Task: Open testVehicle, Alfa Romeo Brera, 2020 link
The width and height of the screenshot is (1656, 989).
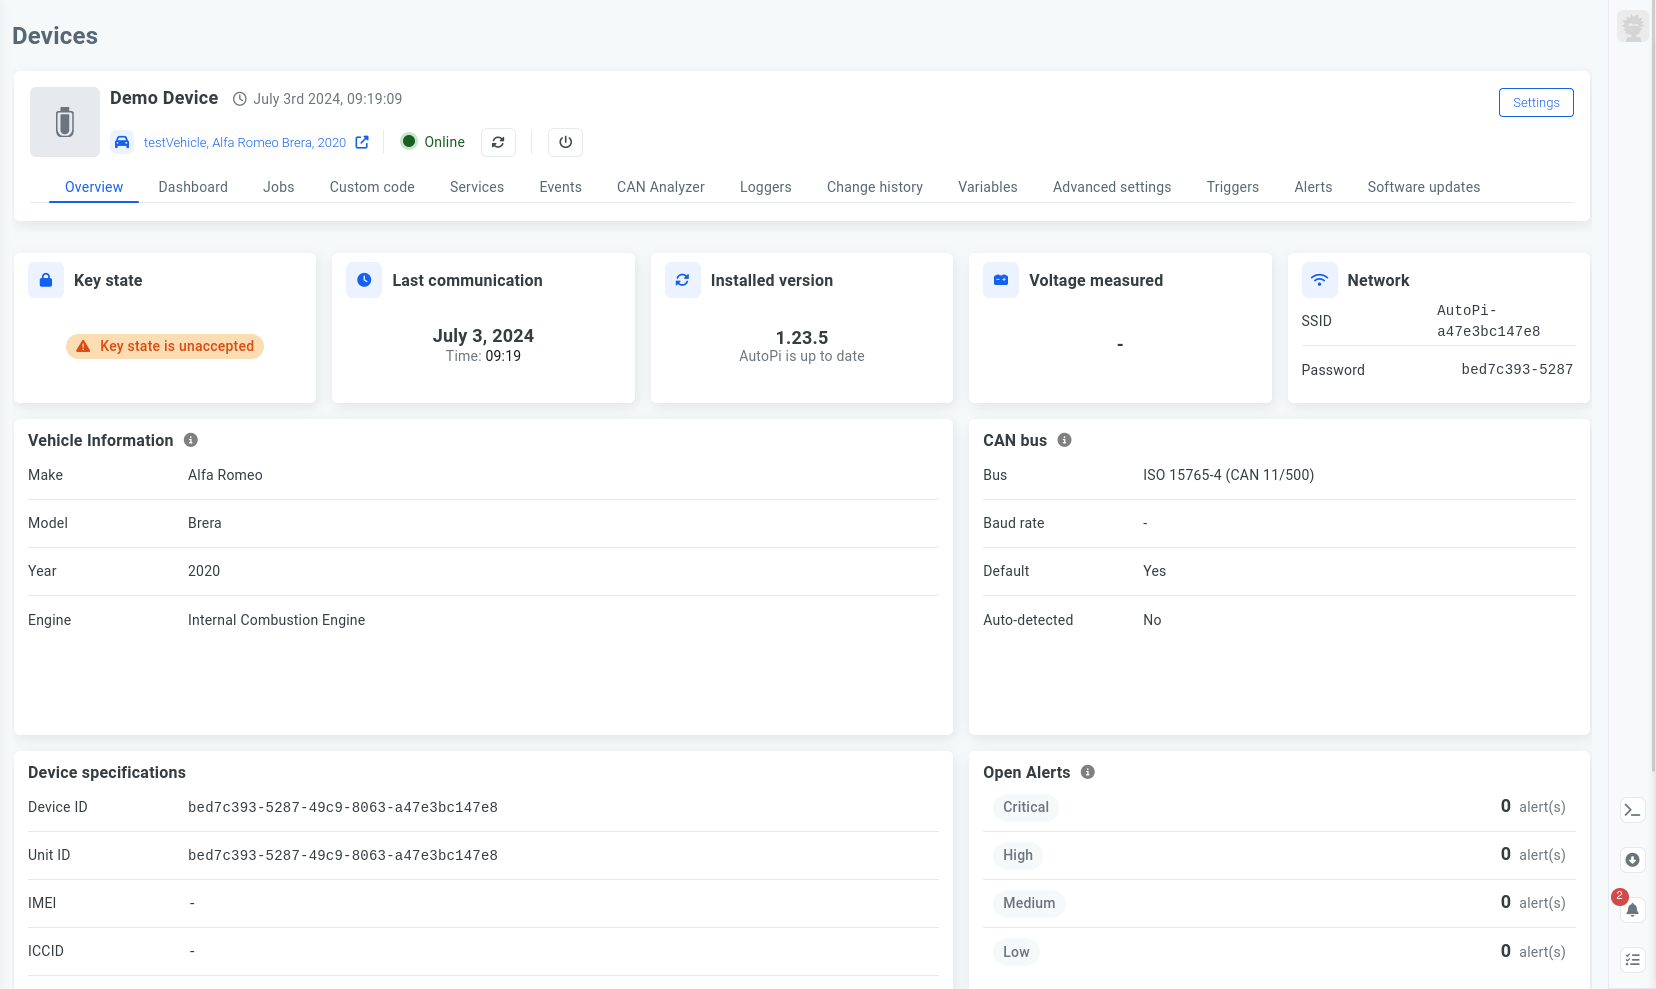Action: coord(245,143)
